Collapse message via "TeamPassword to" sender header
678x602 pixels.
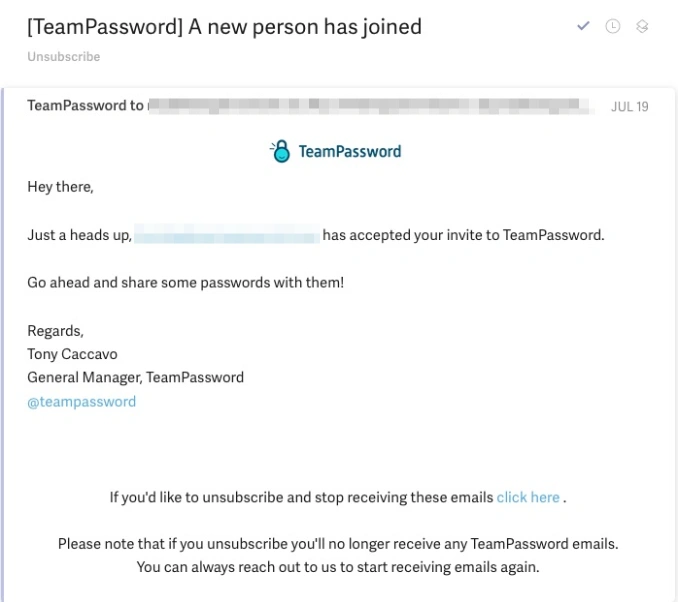point(85,106)
